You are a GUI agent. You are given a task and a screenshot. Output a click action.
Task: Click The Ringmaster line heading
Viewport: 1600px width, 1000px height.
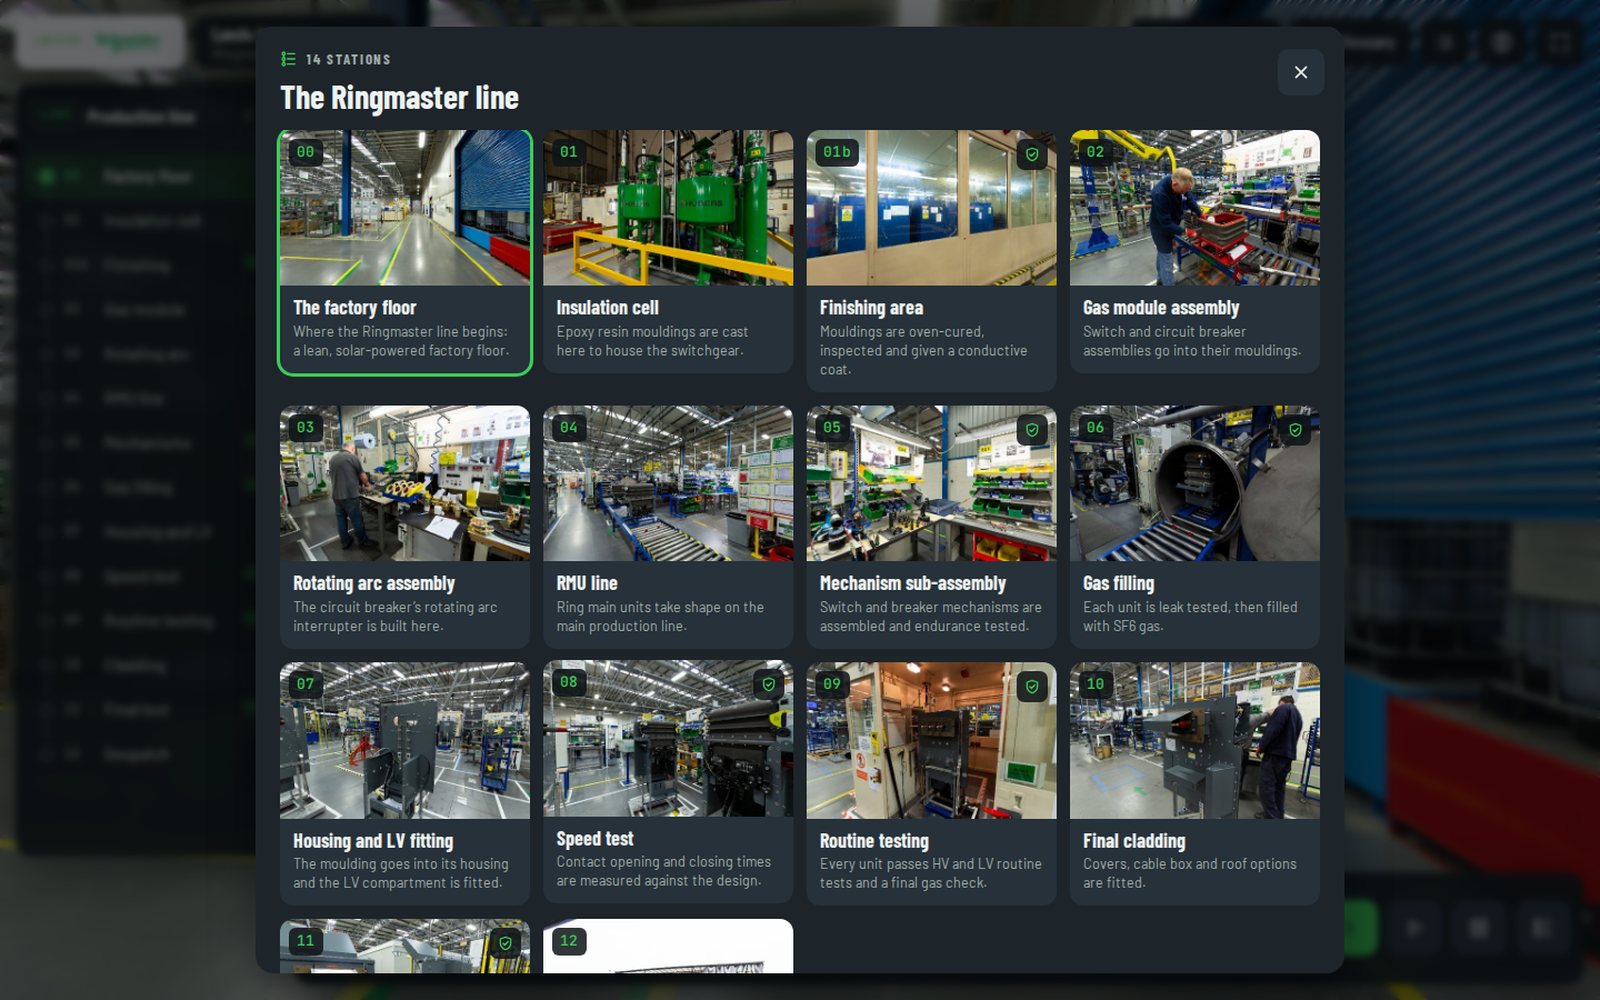399,98
